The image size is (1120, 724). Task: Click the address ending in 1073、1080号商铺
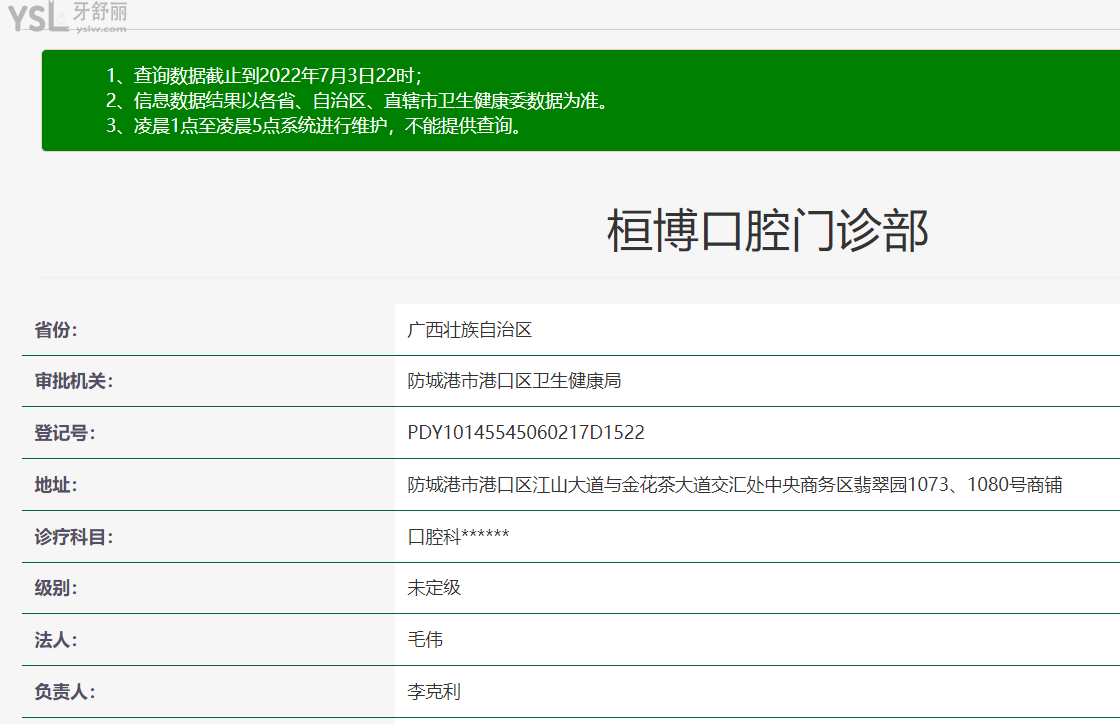click(x=734, y=485)
